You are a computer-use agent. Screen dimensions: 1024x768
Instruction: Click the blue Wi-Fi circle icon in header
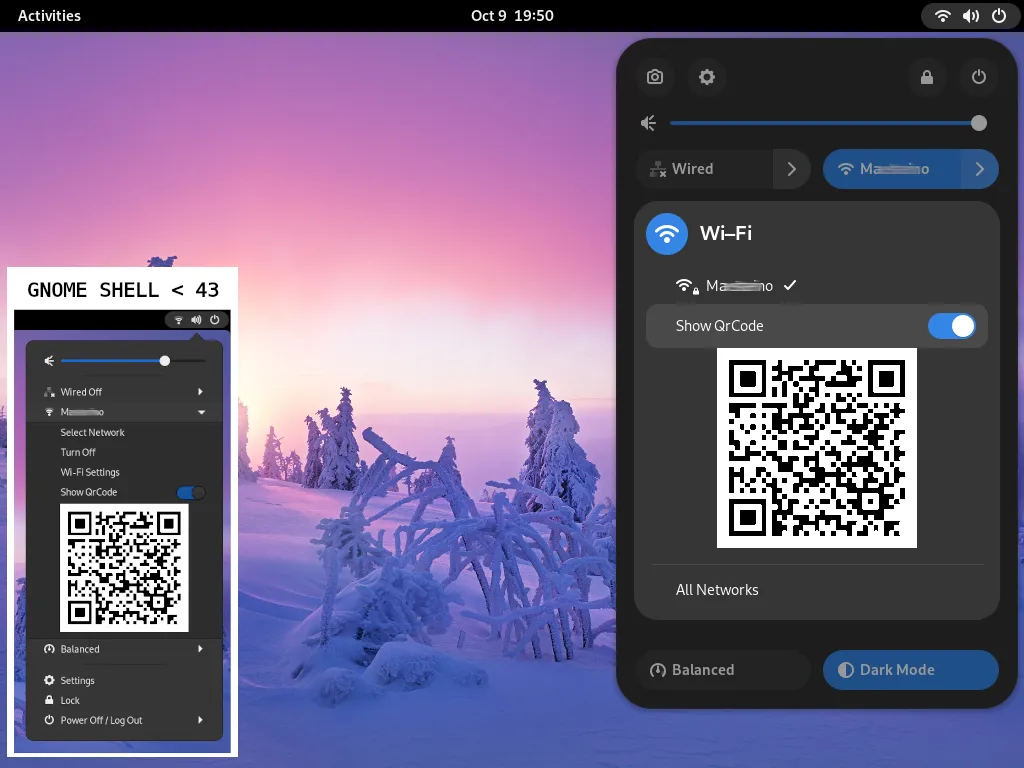(x=667, y=234)
